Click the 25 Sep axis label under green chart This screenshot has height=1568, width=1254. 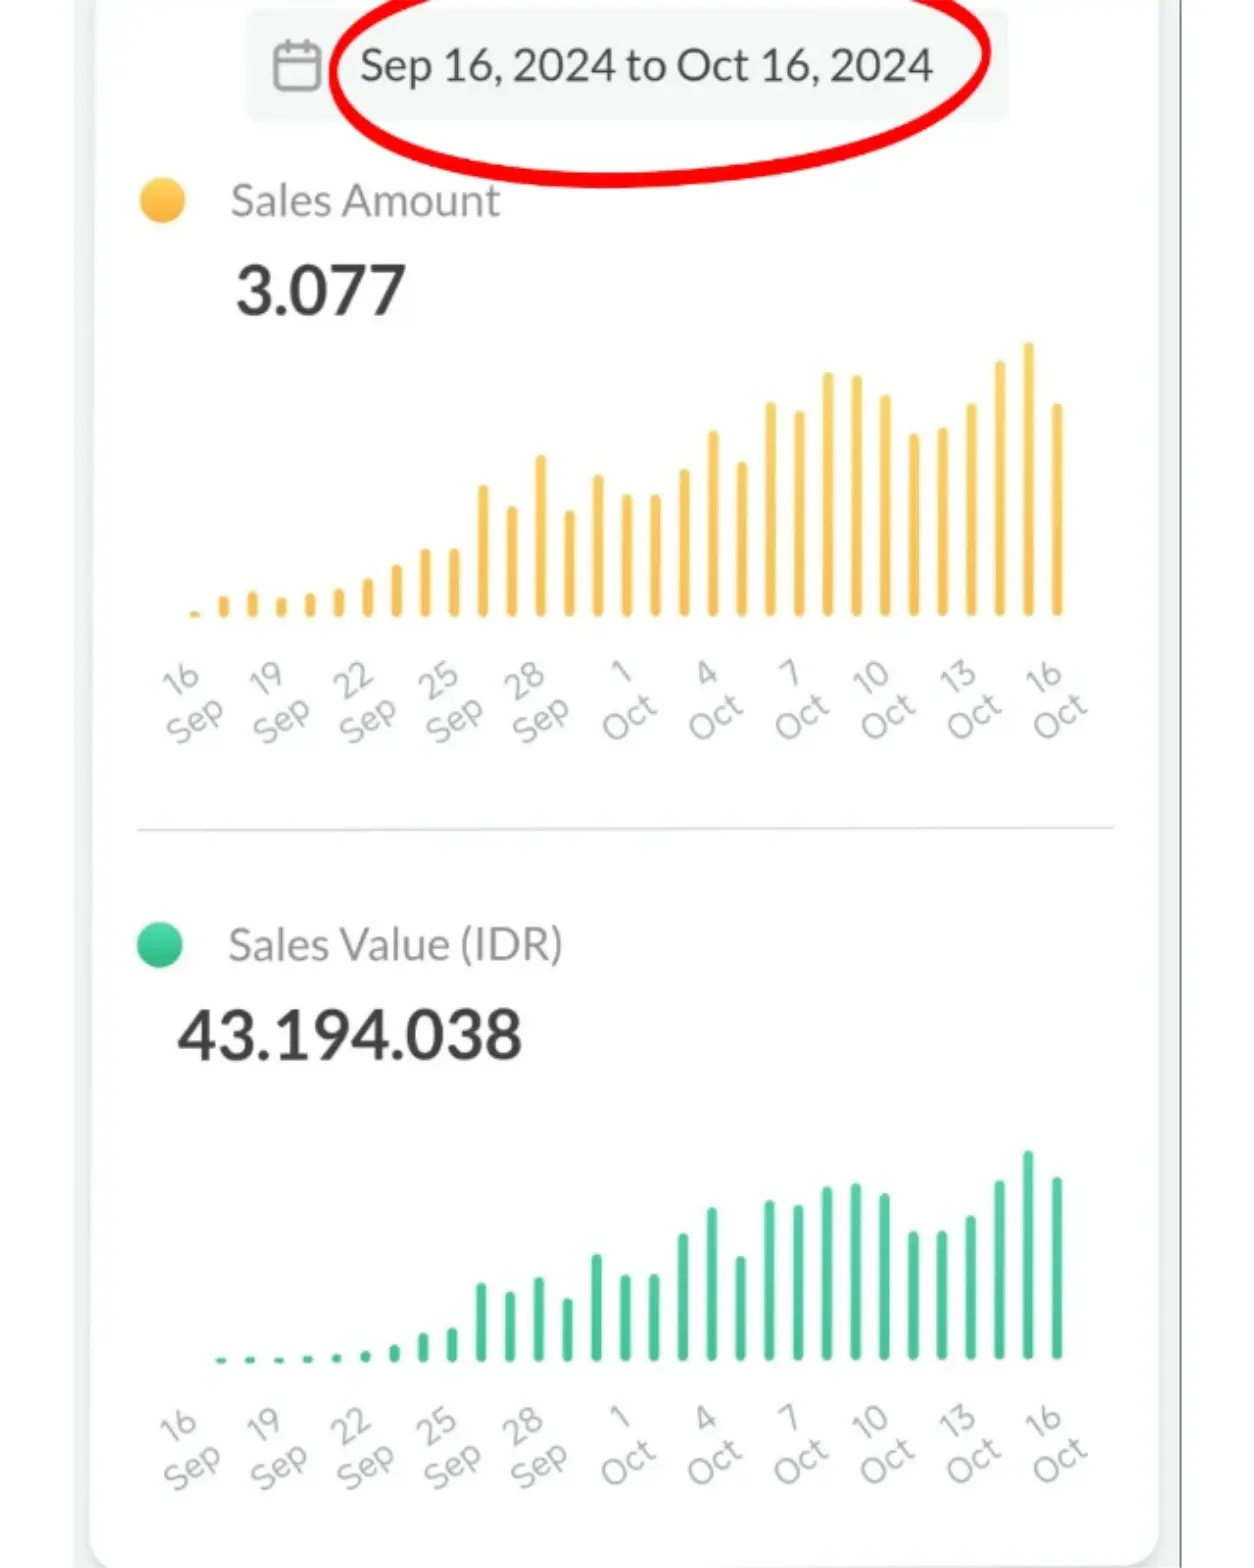[449, 1448]
